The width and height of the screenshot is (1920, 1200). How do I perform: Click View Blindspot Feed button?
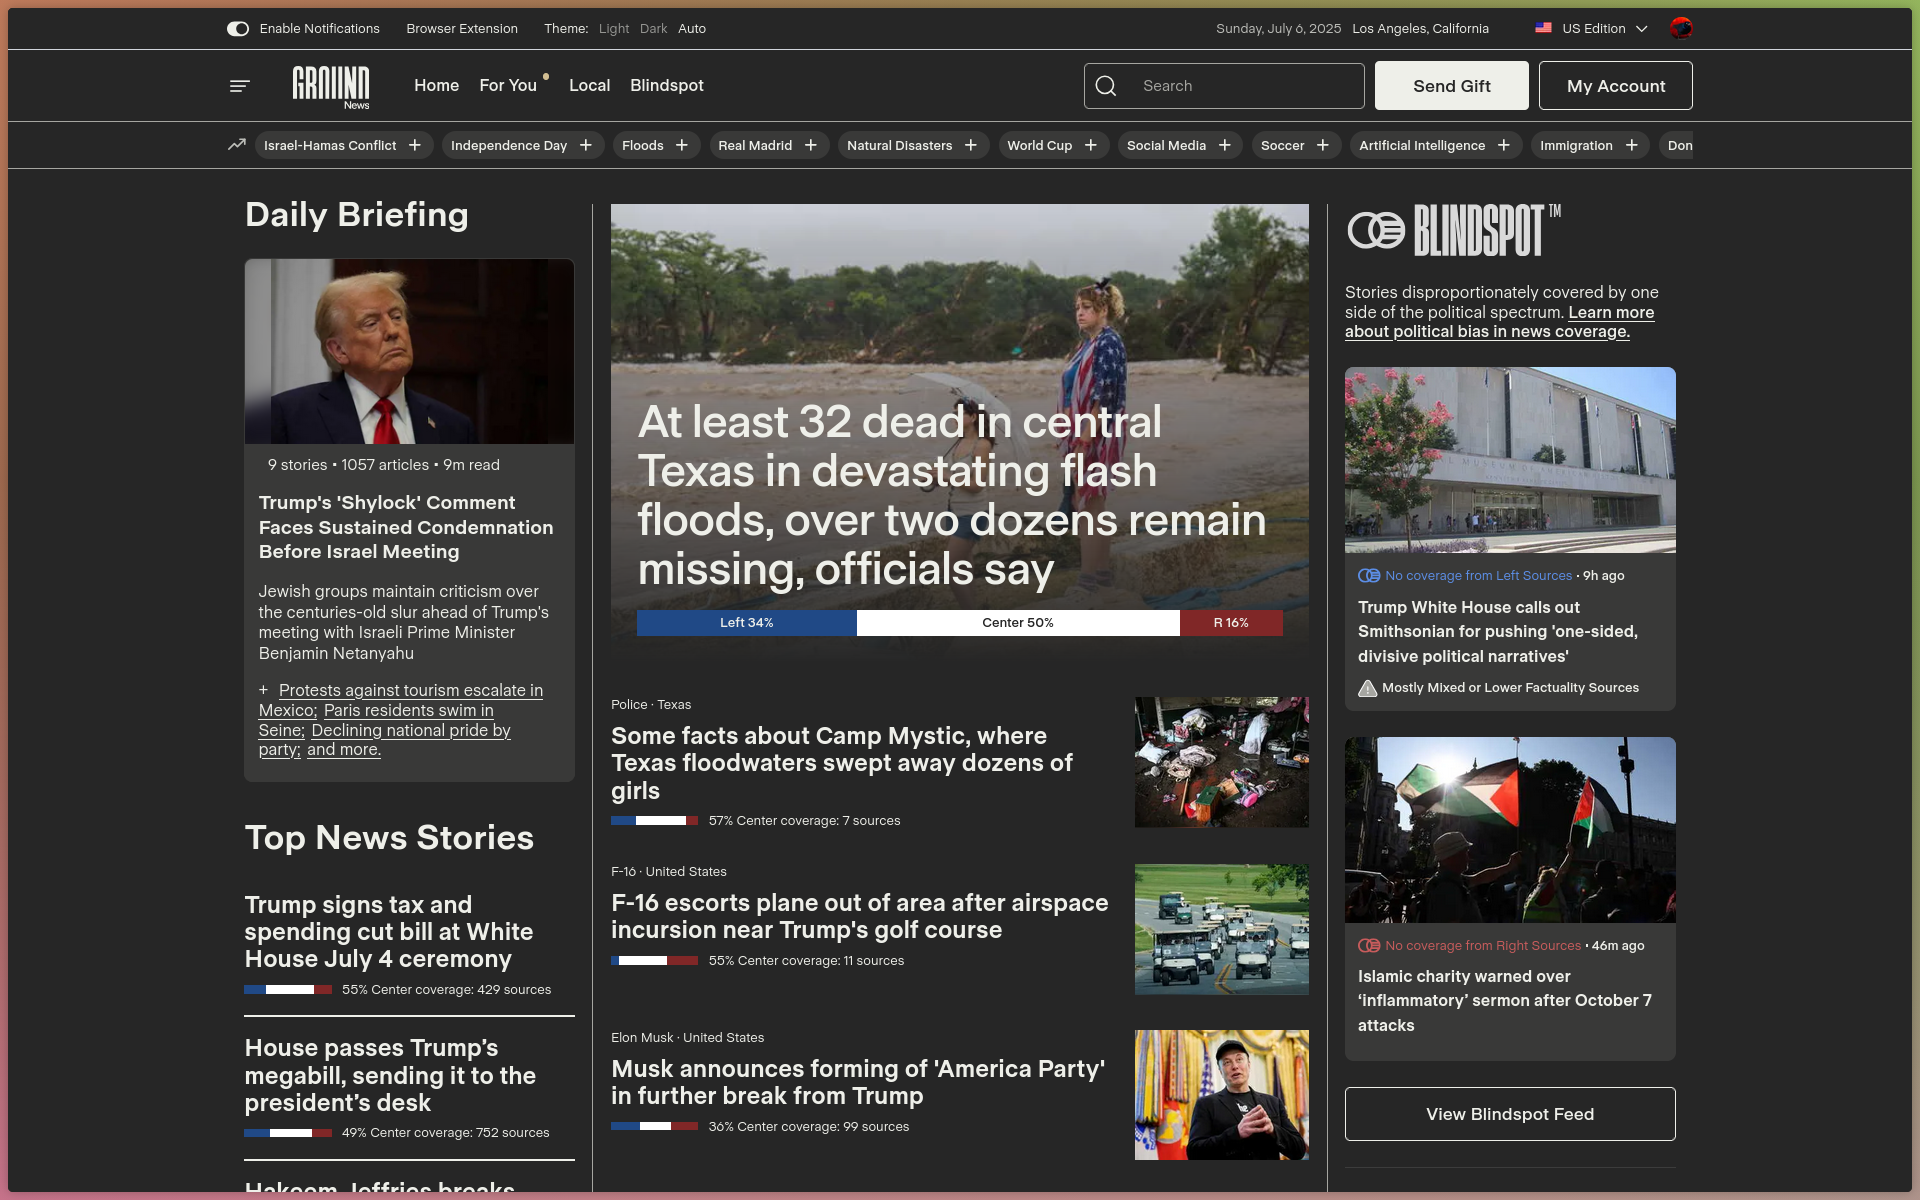coord(1509,1114)
